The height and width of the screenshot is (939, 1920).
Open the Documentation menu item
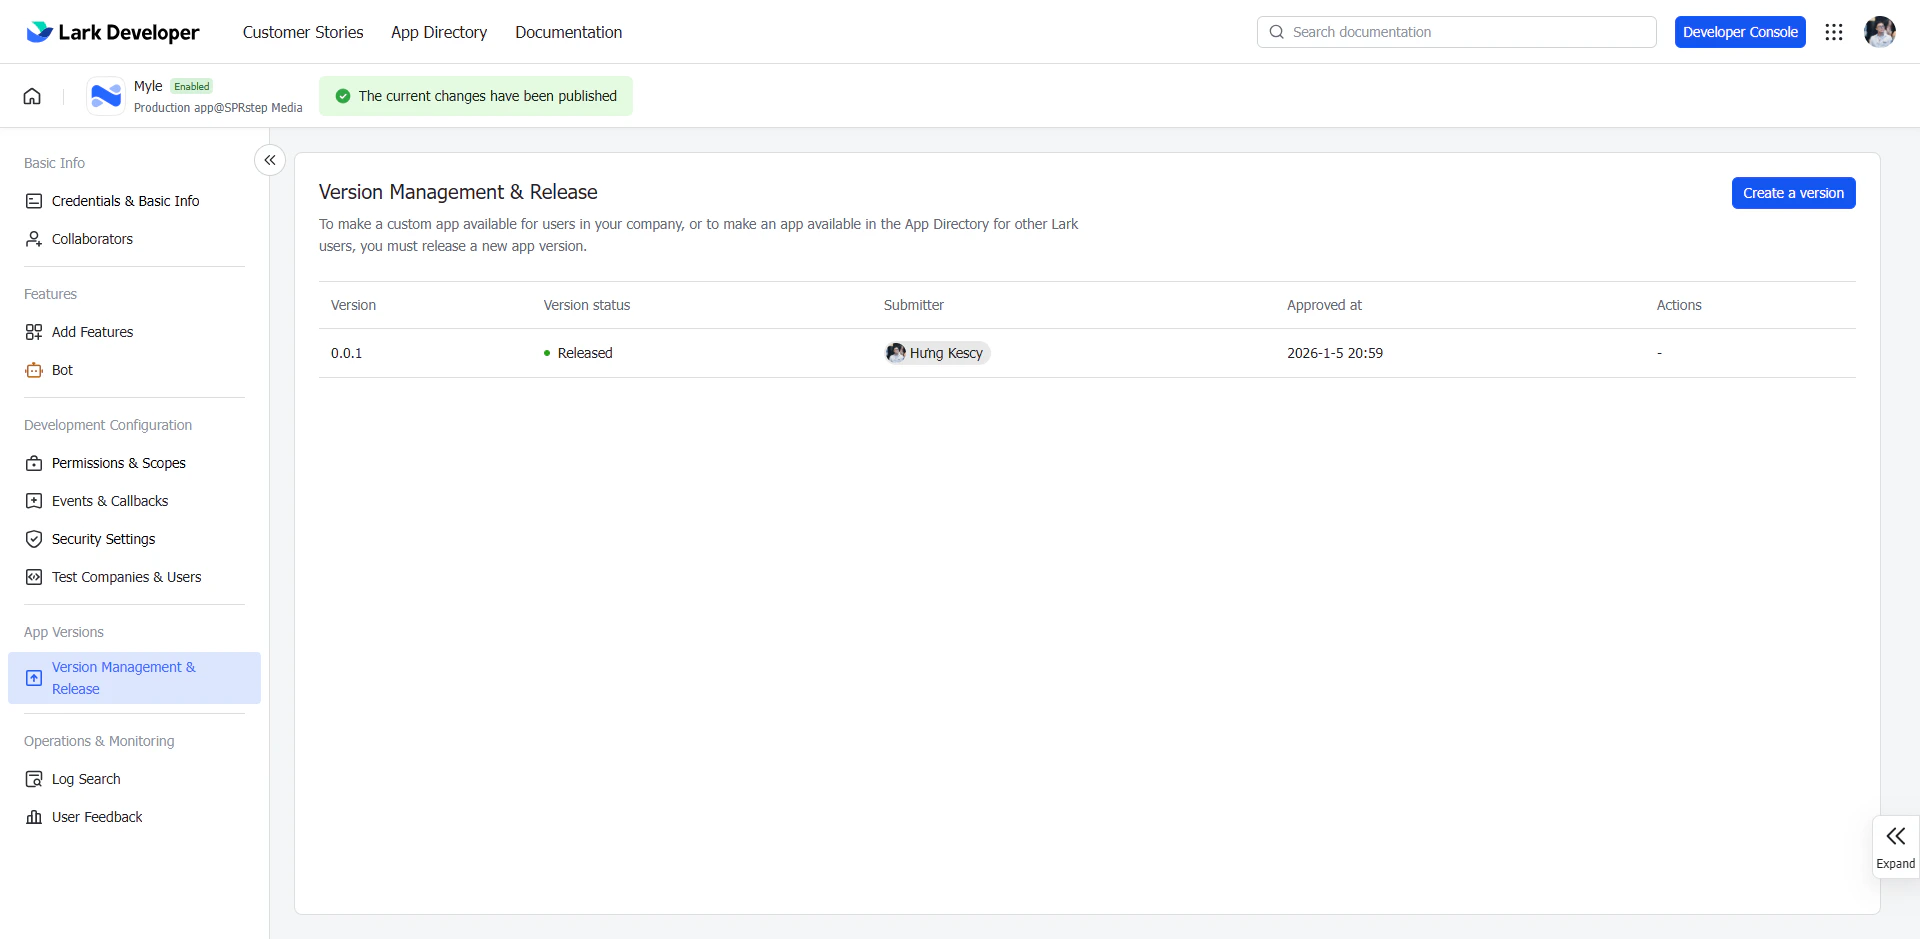tap(568, 32)
